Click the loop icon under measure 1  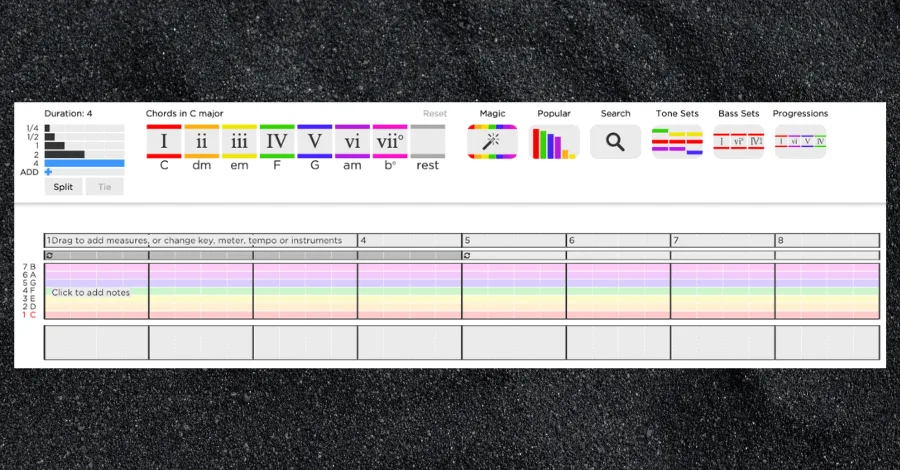49,255
